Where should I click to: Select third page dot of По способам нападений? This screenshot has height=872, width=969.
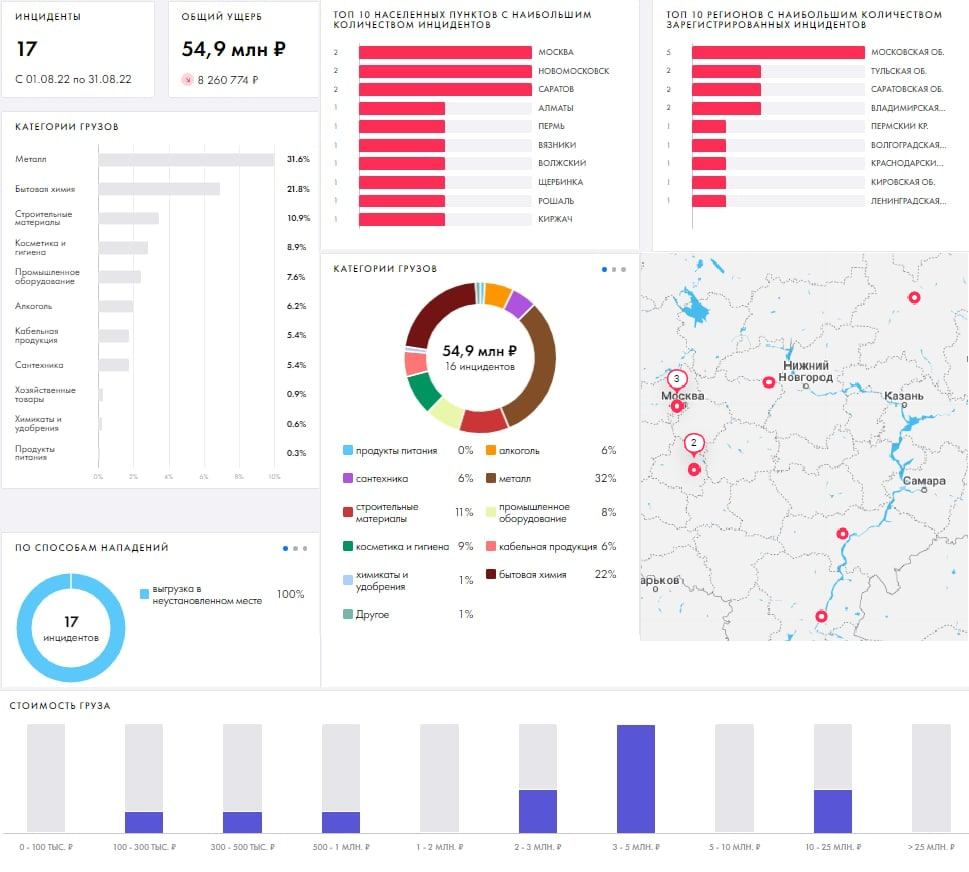pyautogui.click(x=305, y=548)
